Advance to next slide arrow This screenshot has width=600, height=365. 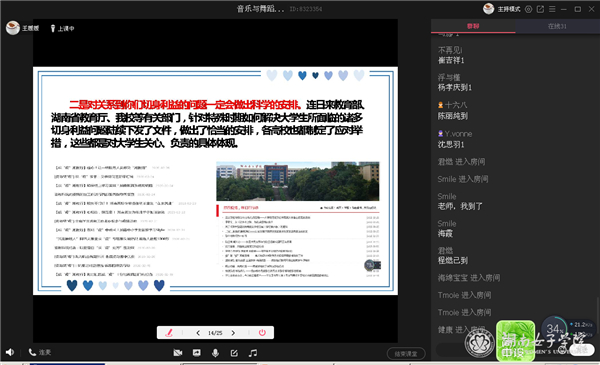pos(233,333)
